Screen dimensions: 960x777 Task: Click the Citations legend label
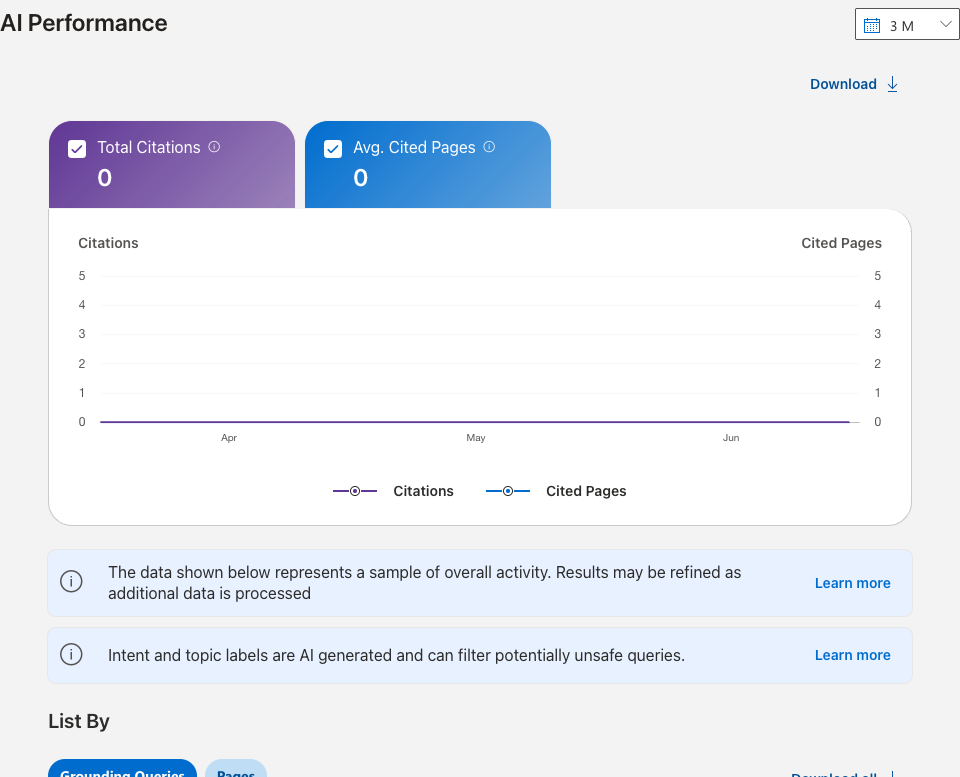click(424, 491)
